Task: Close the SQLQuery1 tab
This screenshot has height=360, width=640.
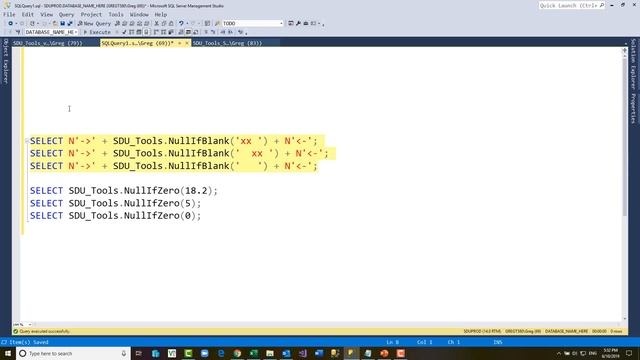Action: (x=187, y=43)
